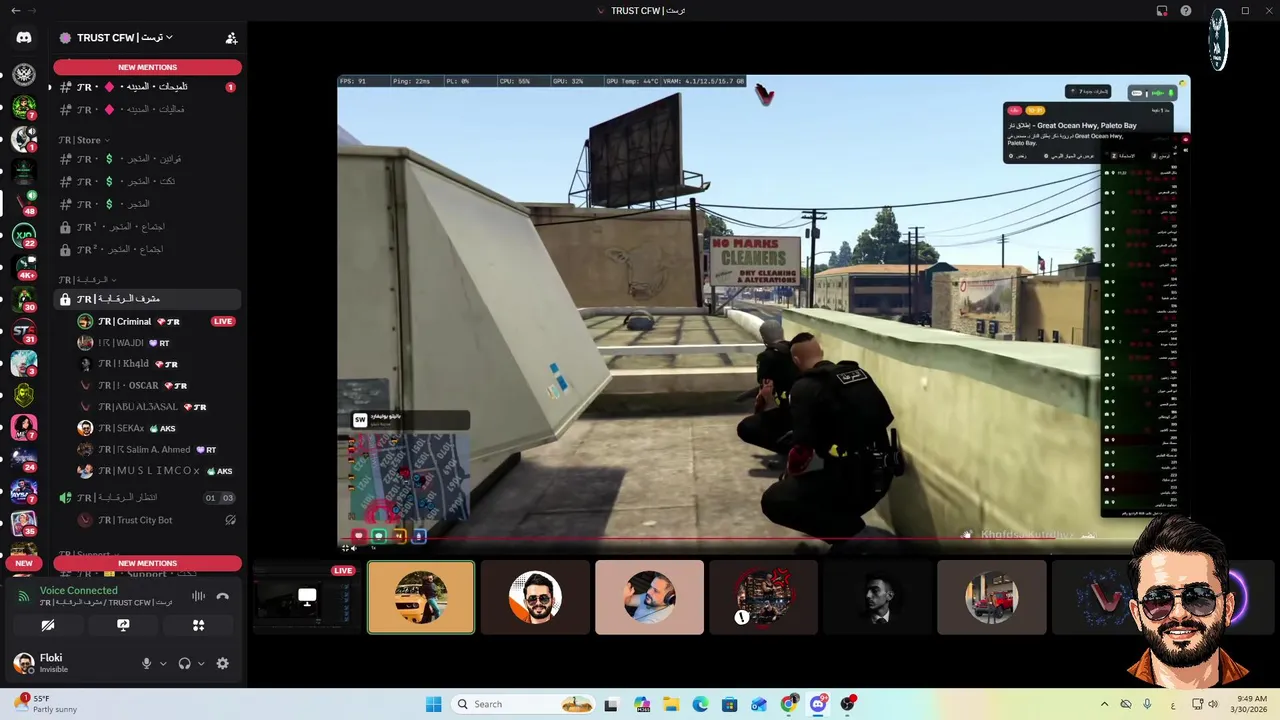Open the green server icon with badge 7
1280x720 pixels.
[x=24, y=106]
